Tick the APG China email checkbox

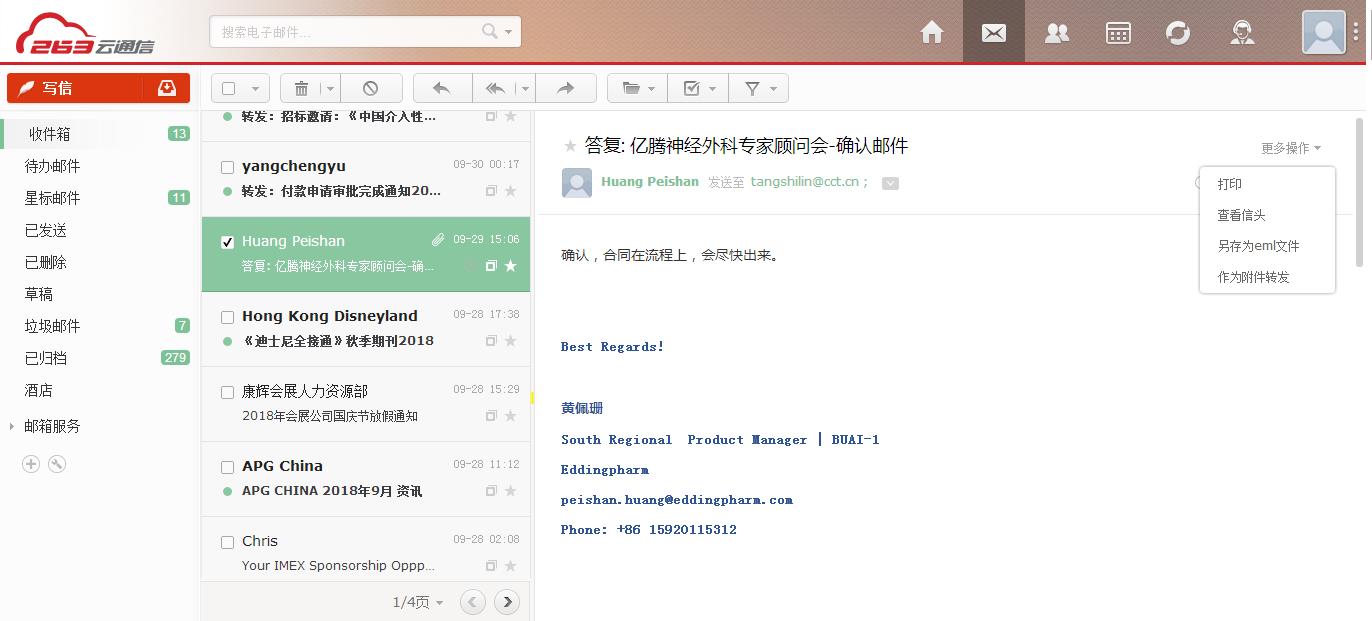coord(227,467)
